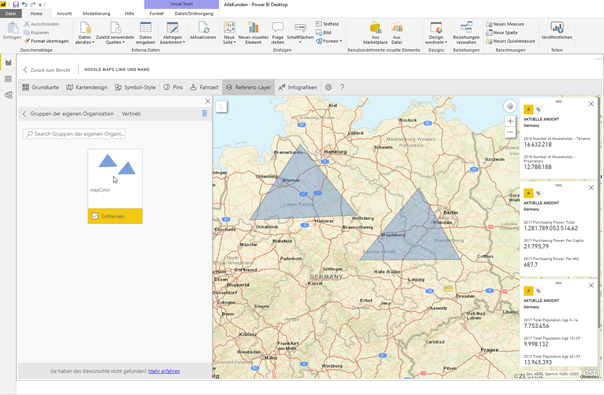Insert Neues visuelles Element
Viewport: 604px width, 395px height.
[253, 33]
